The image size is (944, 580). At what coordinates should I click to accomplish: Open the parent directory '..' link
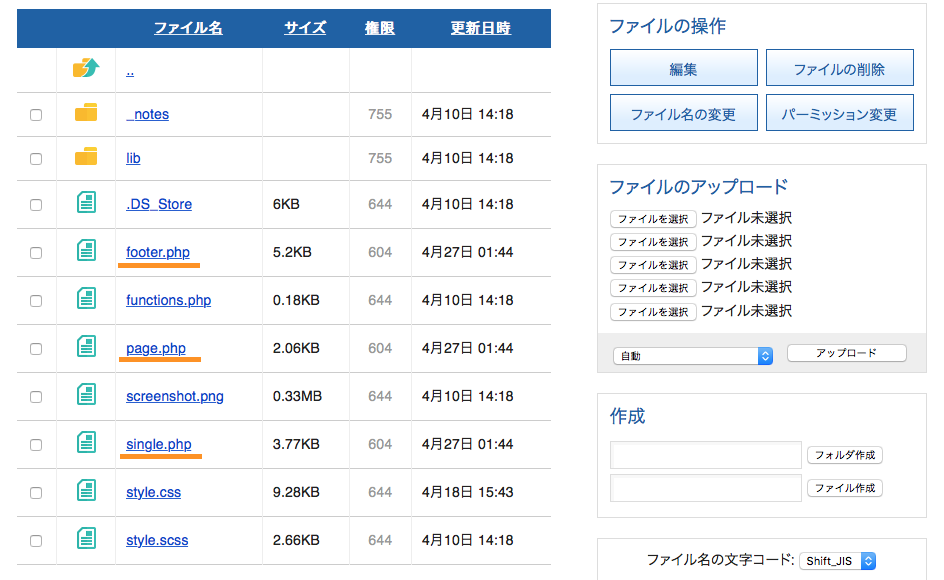[130, 72]
